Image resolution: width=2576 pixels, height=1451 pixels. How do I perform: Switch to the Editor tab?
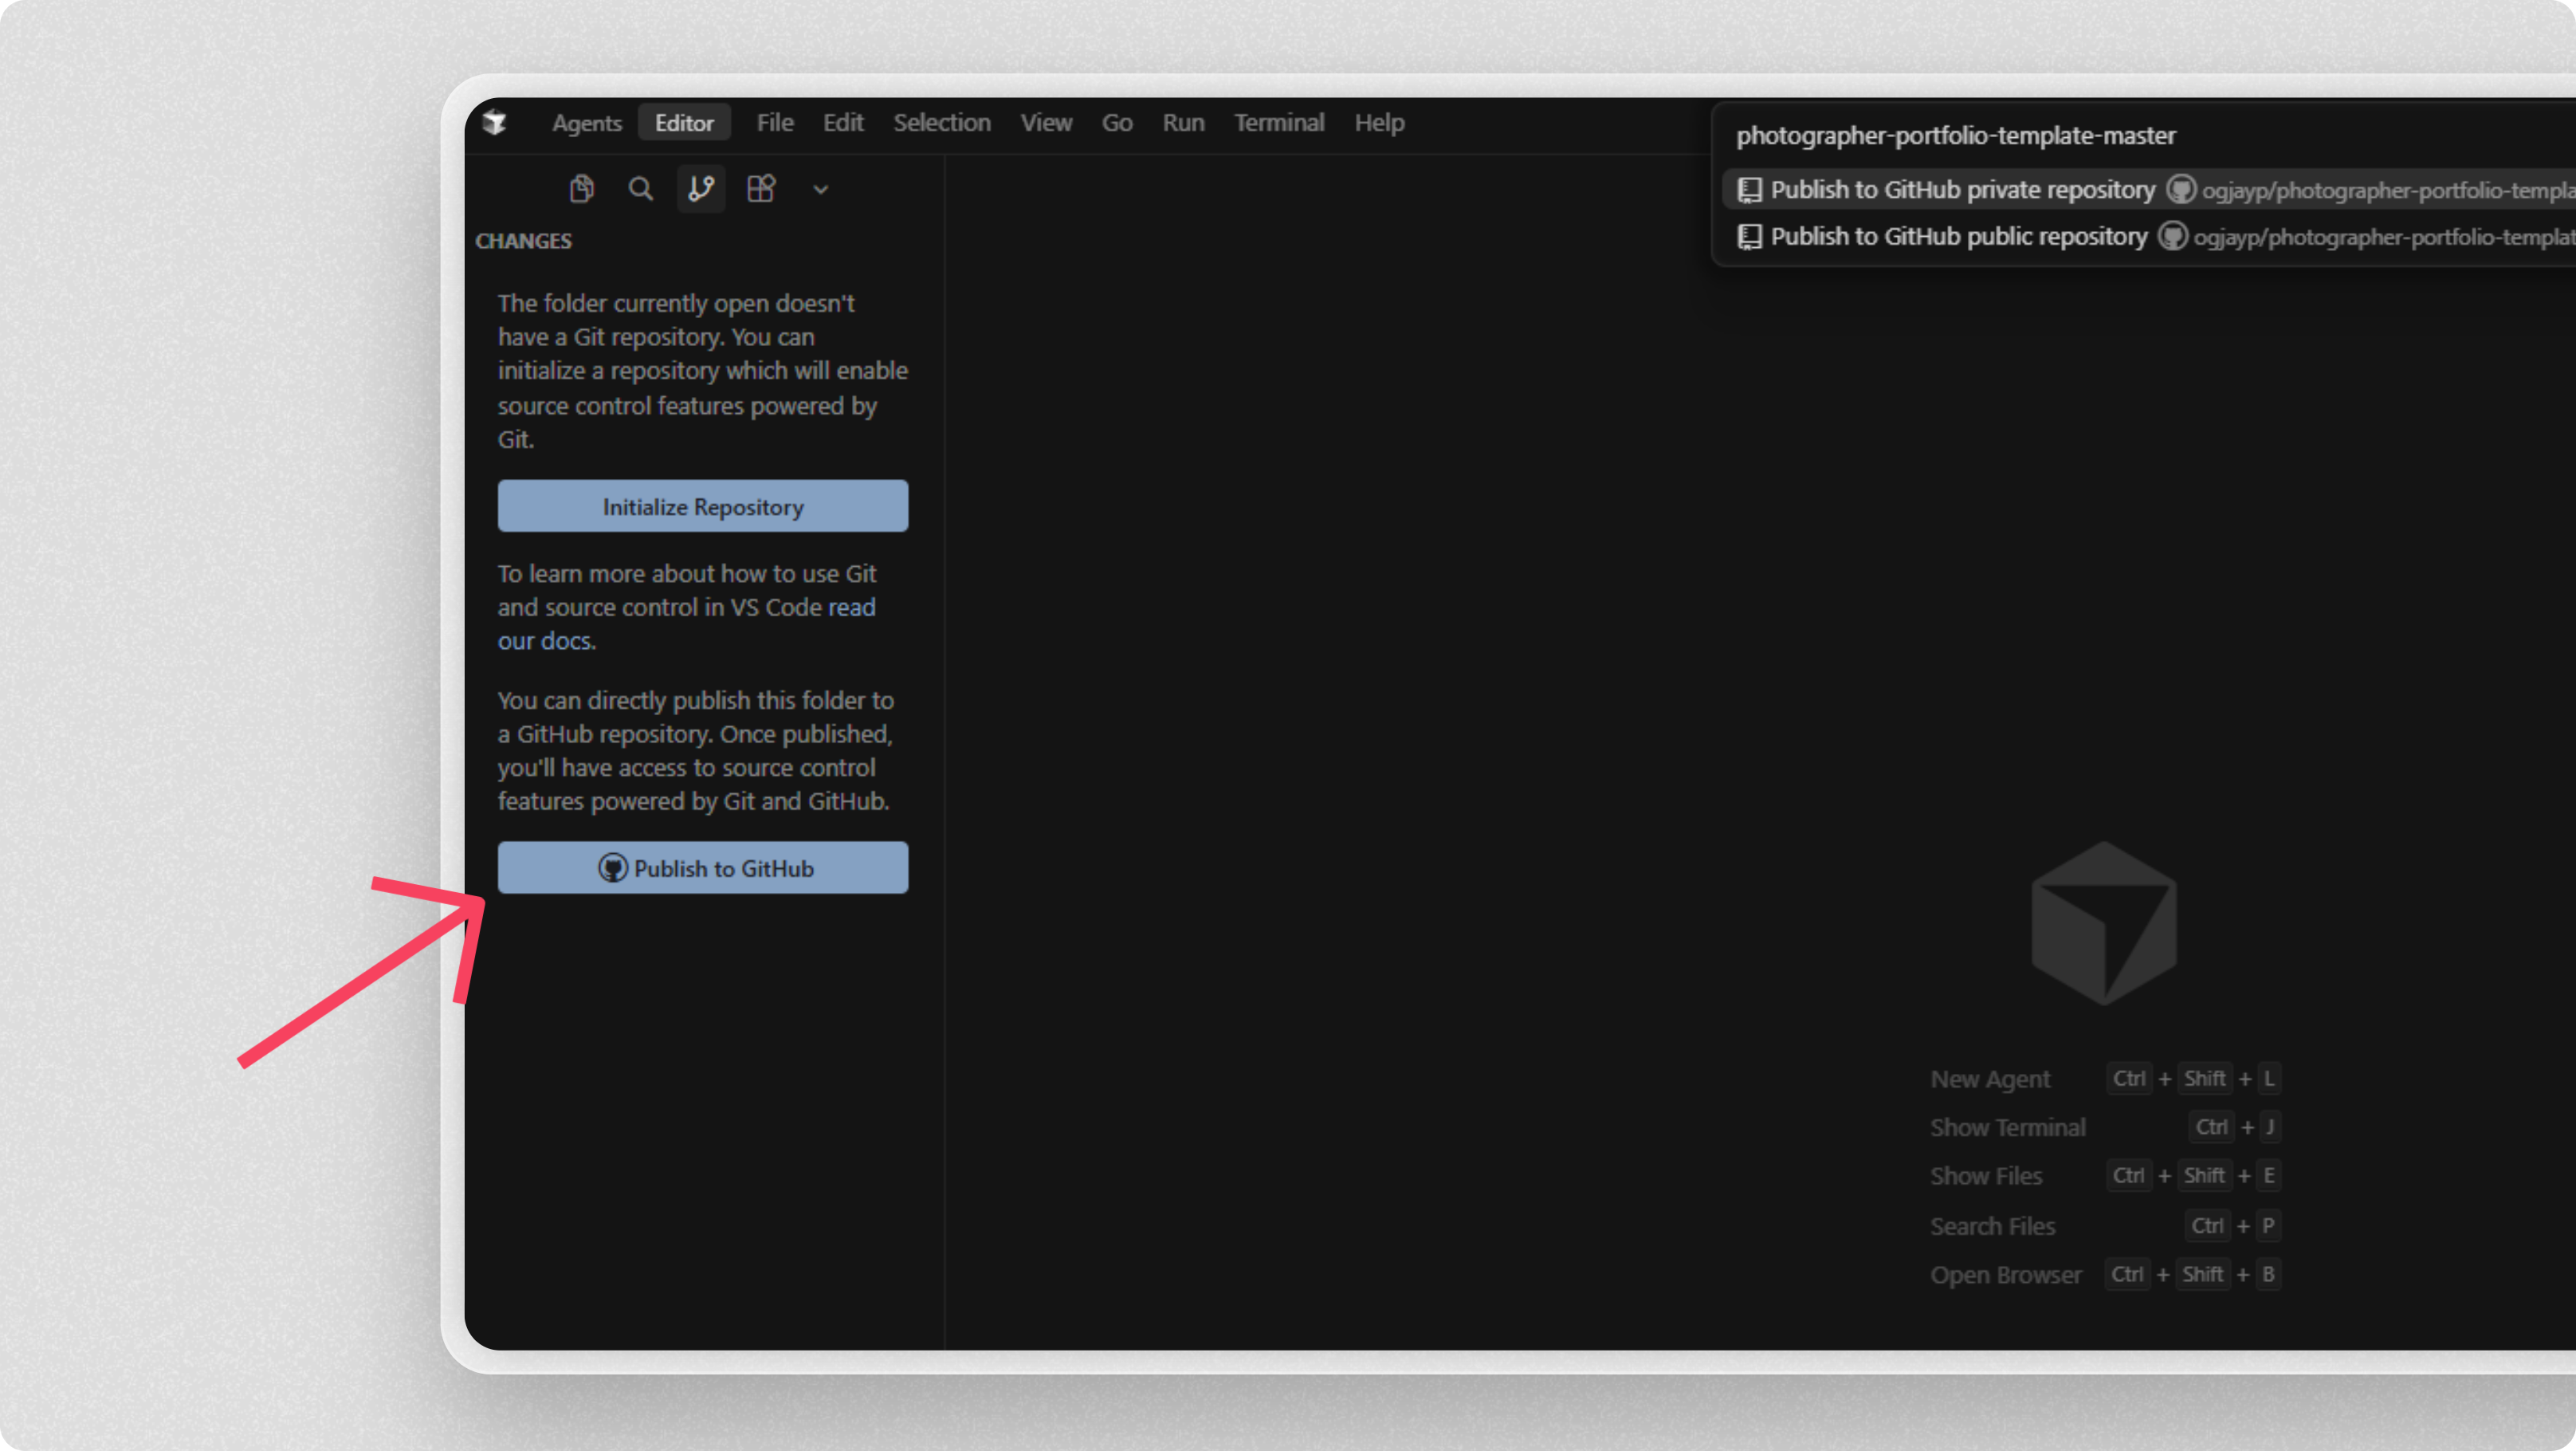point(684,122)
